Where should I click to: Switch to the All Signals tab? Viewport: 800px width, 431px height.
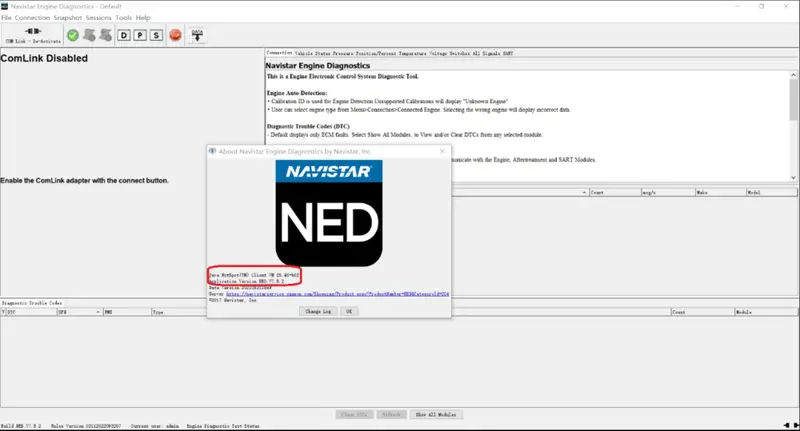point(487,53)
